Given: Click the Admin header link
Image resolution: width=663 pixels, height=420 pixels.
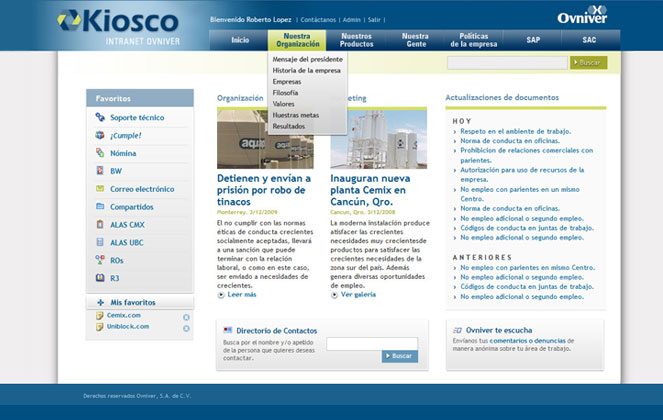Looking at the screenshot, I should (x=351, y=19).
